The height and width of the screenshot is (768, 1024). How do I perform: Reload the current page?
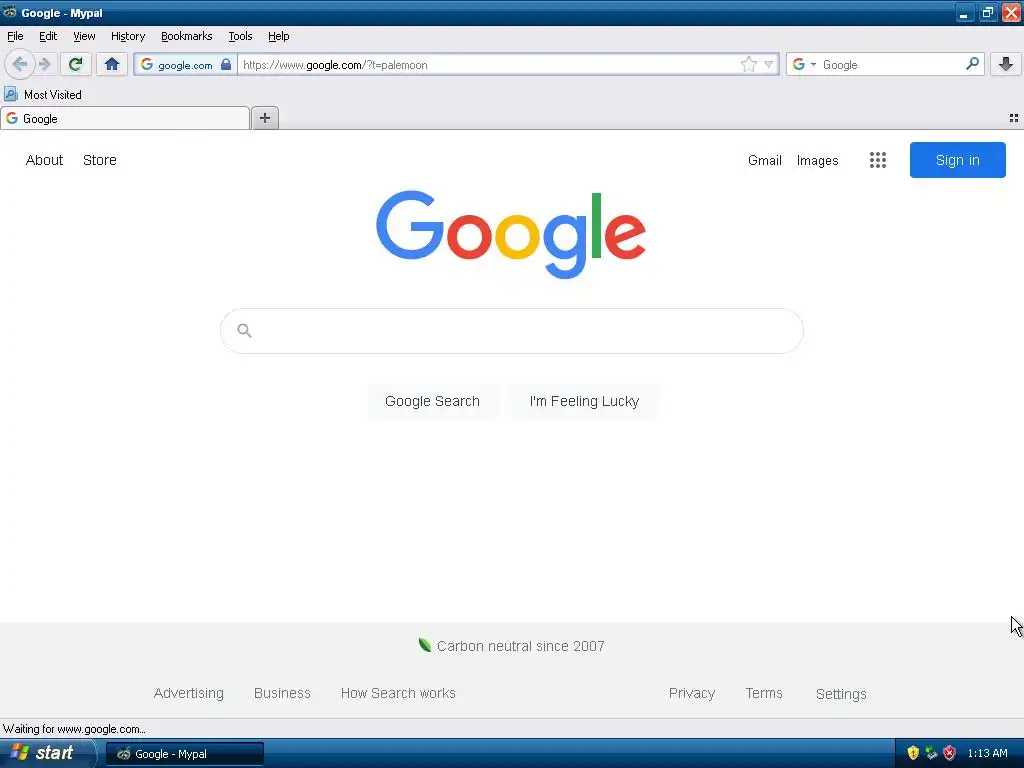pyautogui.click(x=75, y=64)
